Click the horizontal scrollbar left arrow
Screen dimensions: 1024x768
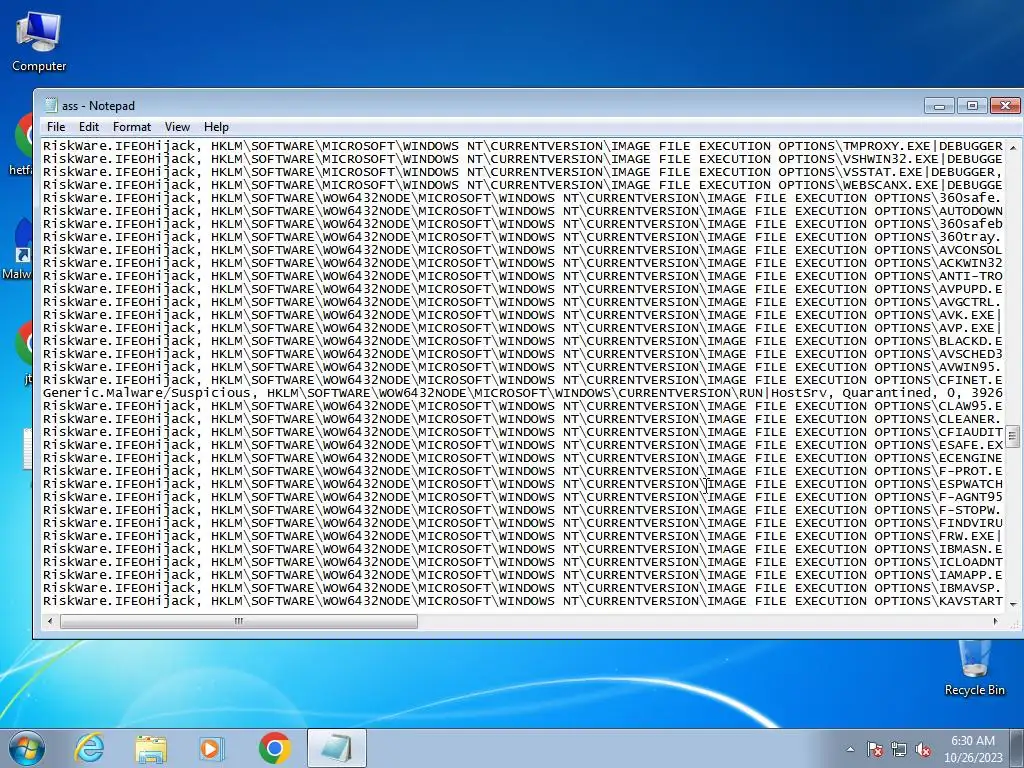point(50,621)
